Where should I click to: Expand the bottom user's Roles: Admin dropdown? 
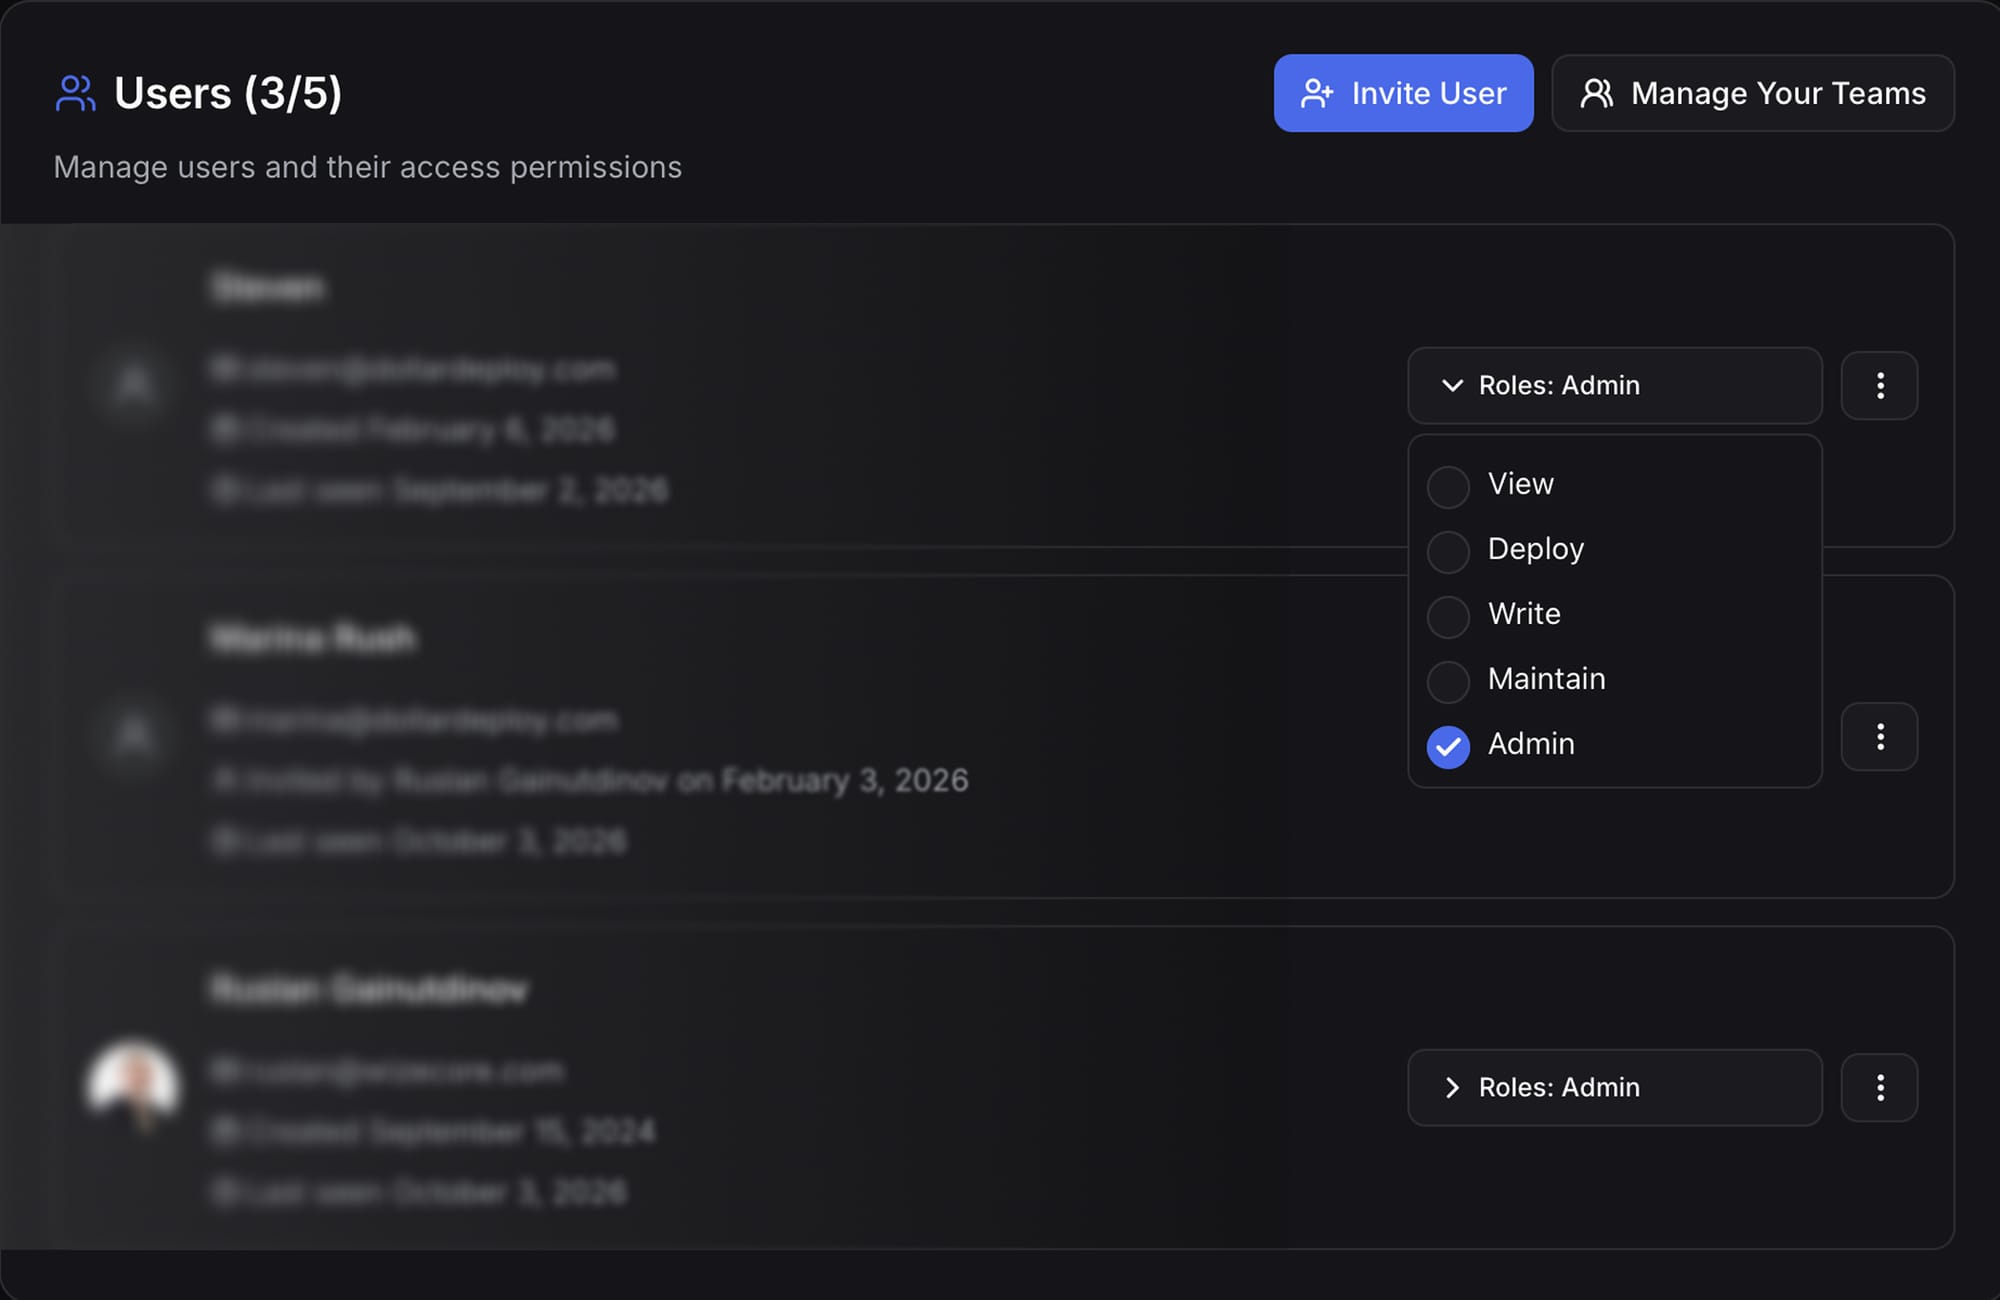pyautogui.click(x=1615, y=1088)
